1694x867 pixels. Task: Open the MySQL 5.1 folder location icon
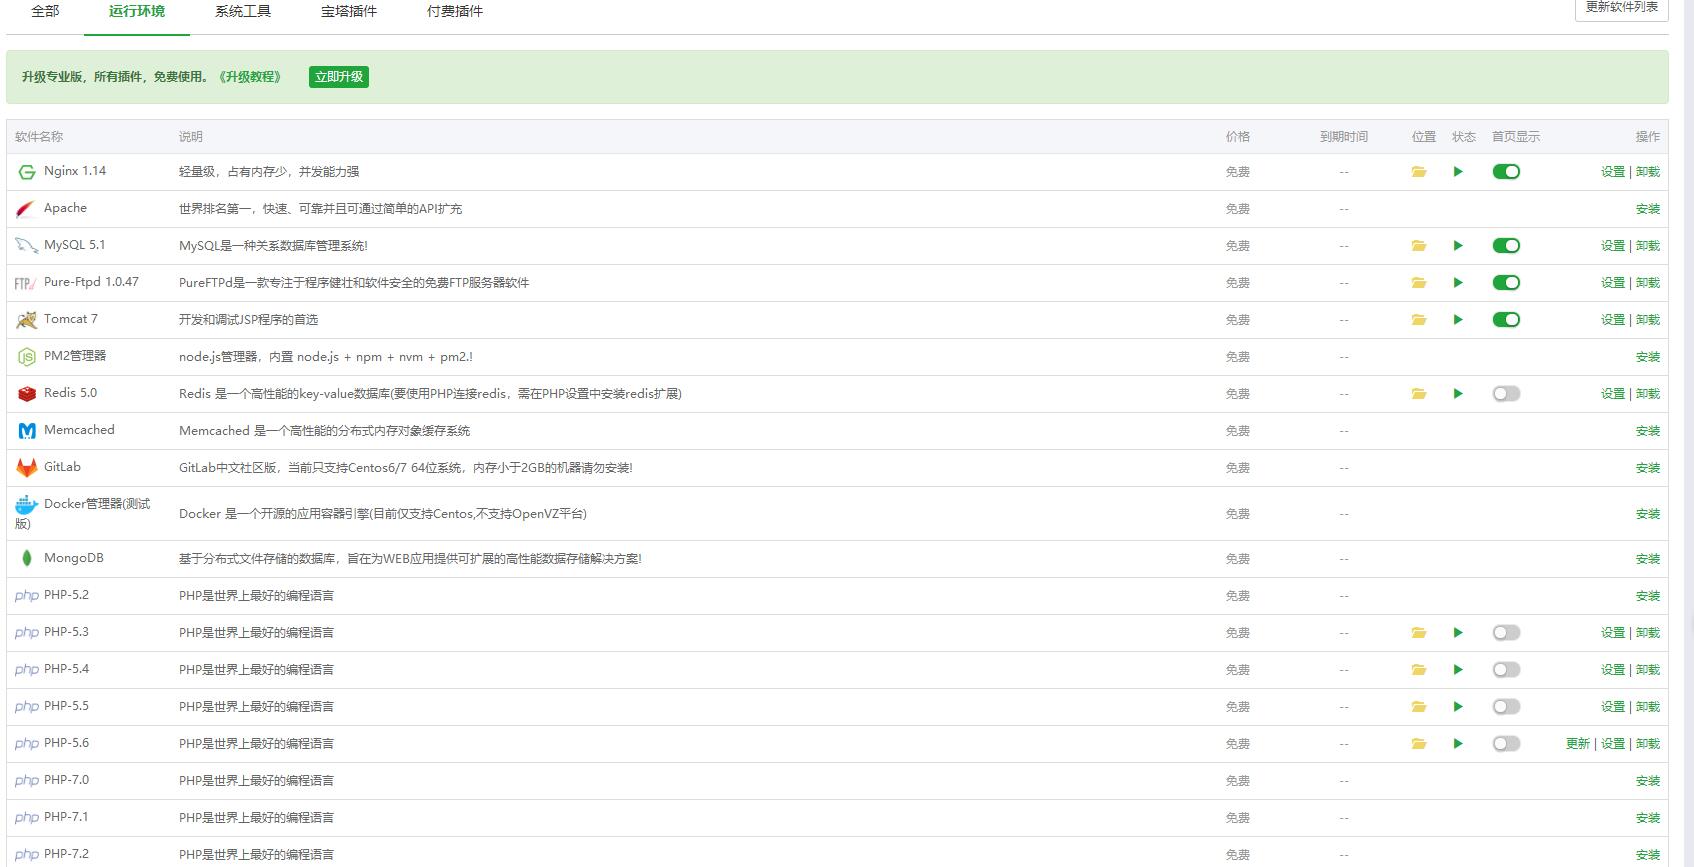click(1418, 246)
